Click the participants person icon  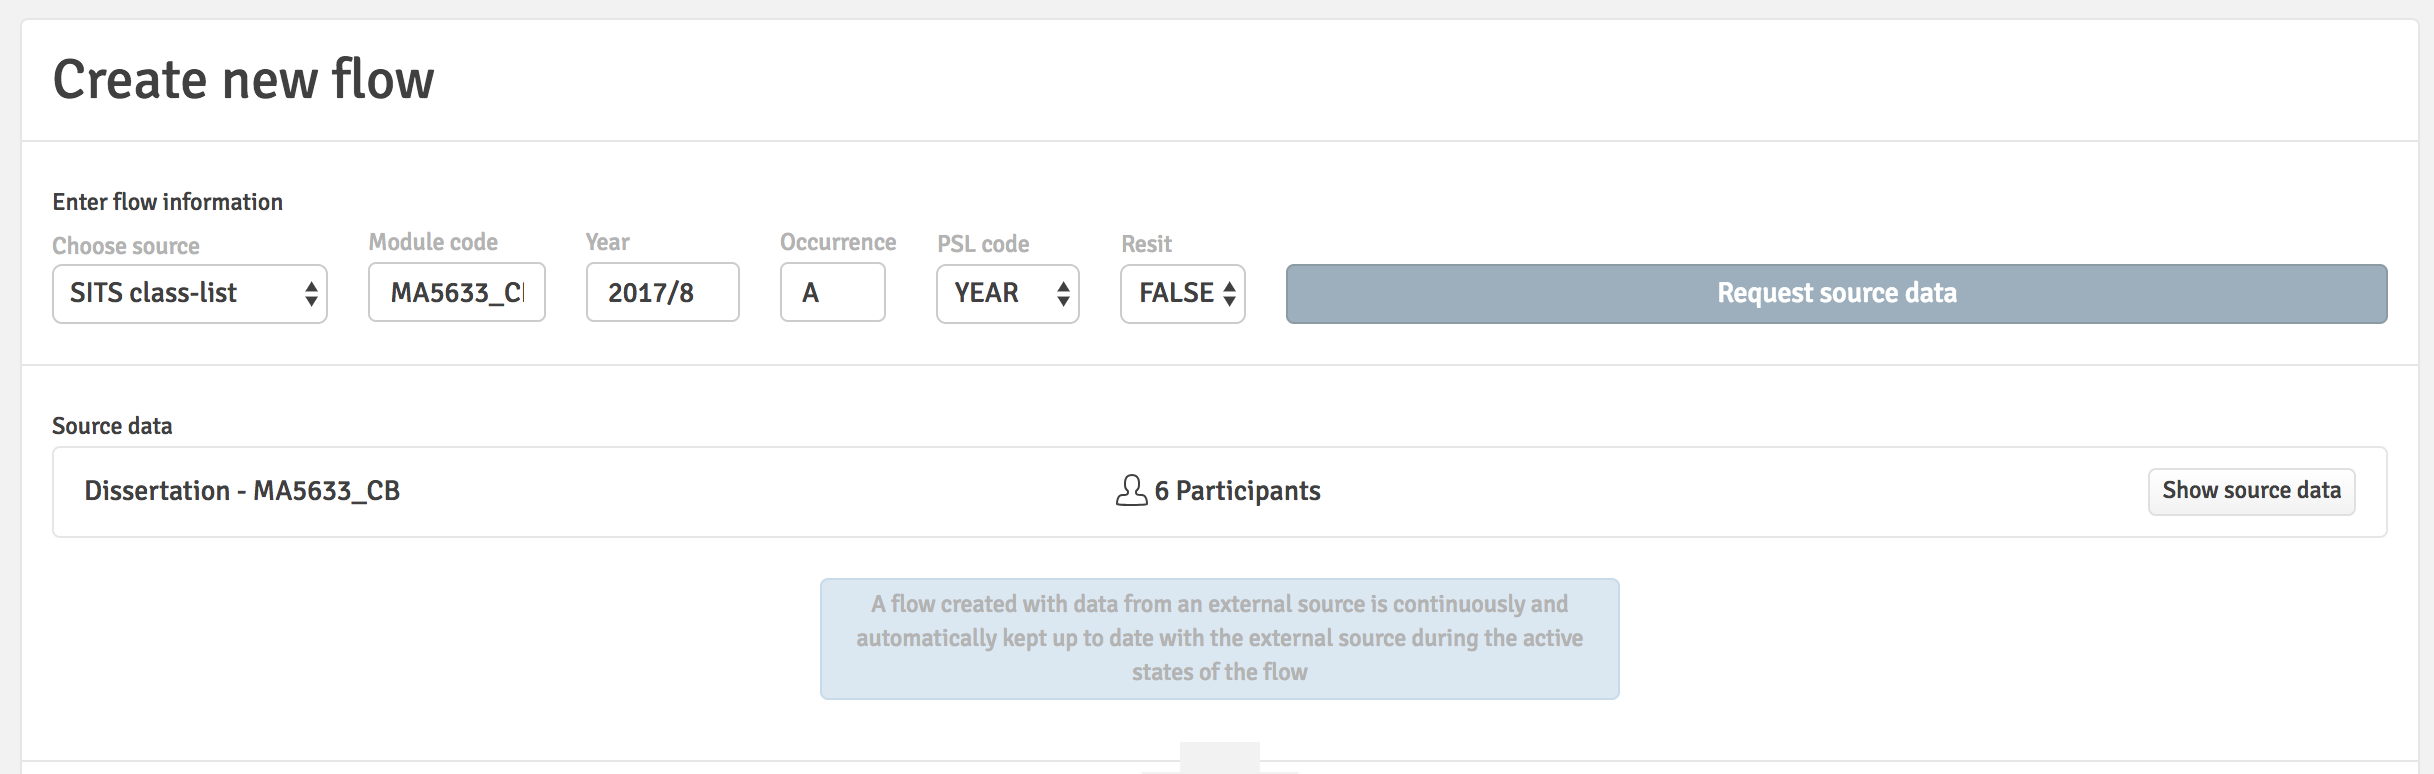(1131, 490)
